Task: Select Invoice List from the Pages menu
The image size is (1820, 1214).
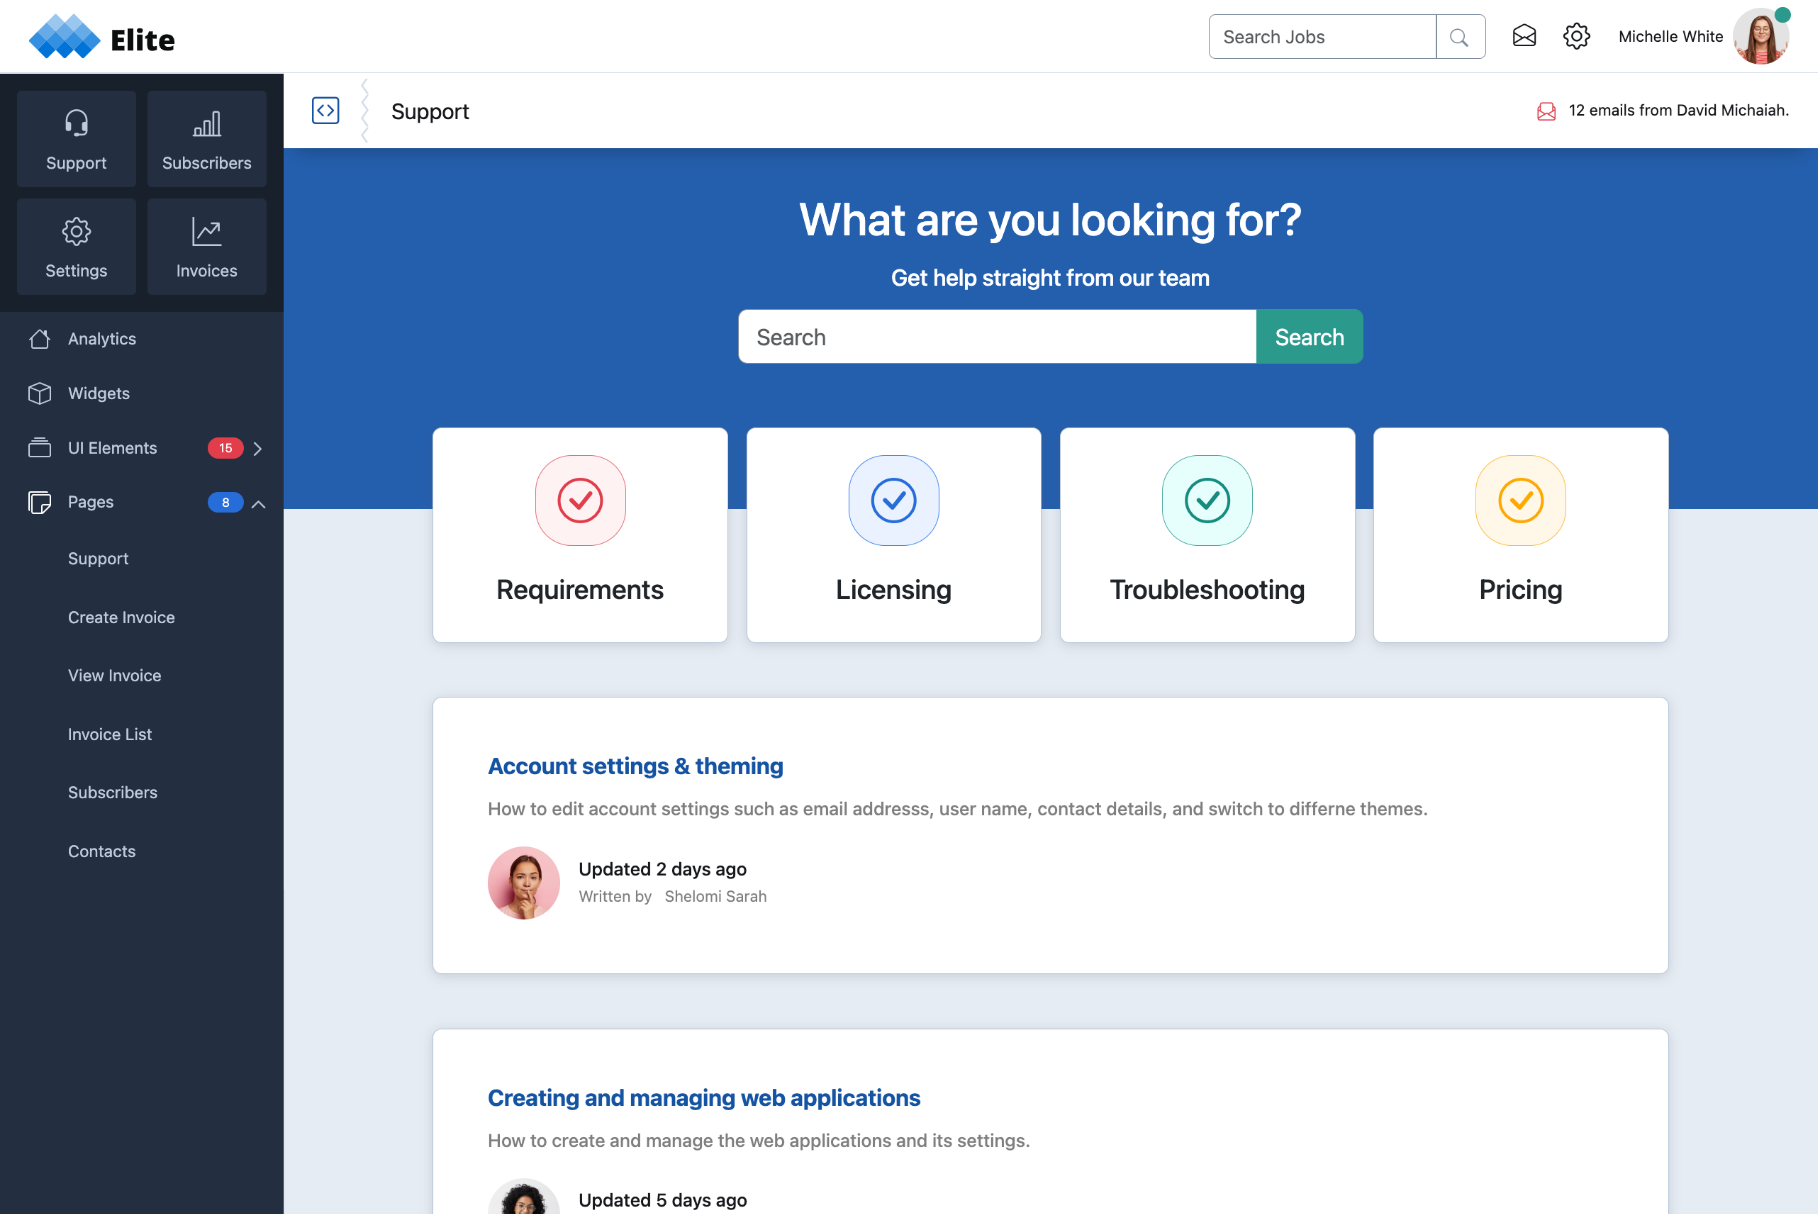Action: click(x=110, y=734)
